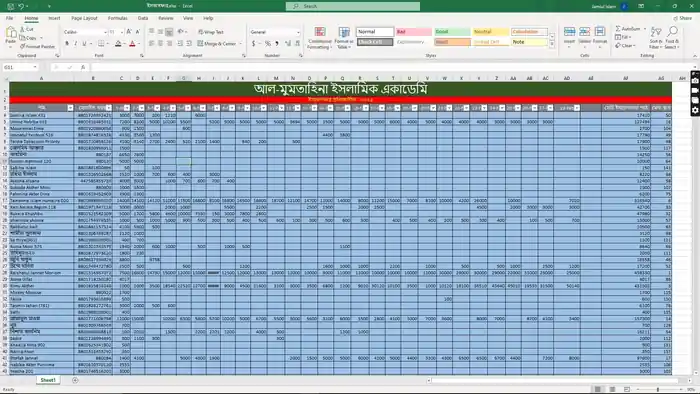Click the Increase Indent icon
The width and height of the screenshot is (700, 394).
(x=189, y=43)
